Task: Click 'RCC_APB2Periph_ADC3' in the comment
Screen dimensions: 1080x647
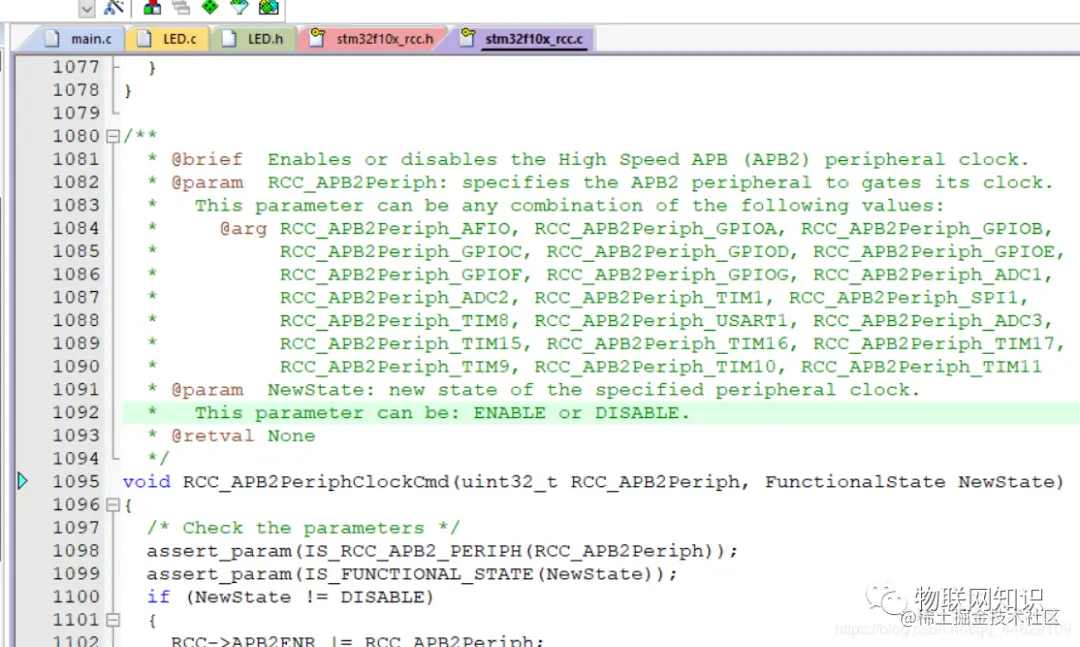Action: pos(928,320)
